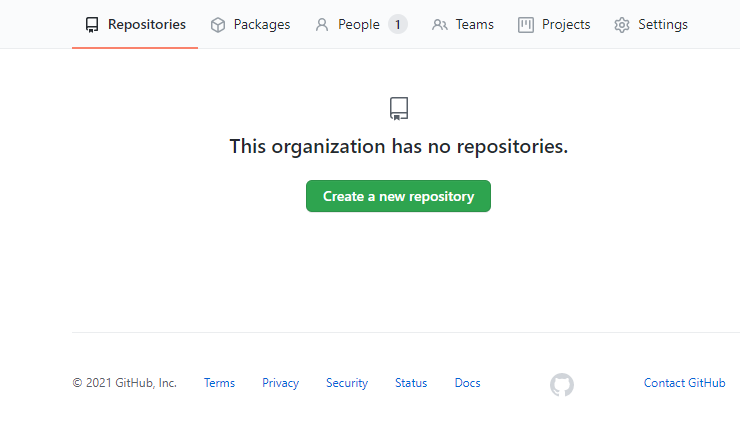This screenshot has height=432, width=740.
Task: Open the Repositories tab
Action: click(x=135, y=25)
